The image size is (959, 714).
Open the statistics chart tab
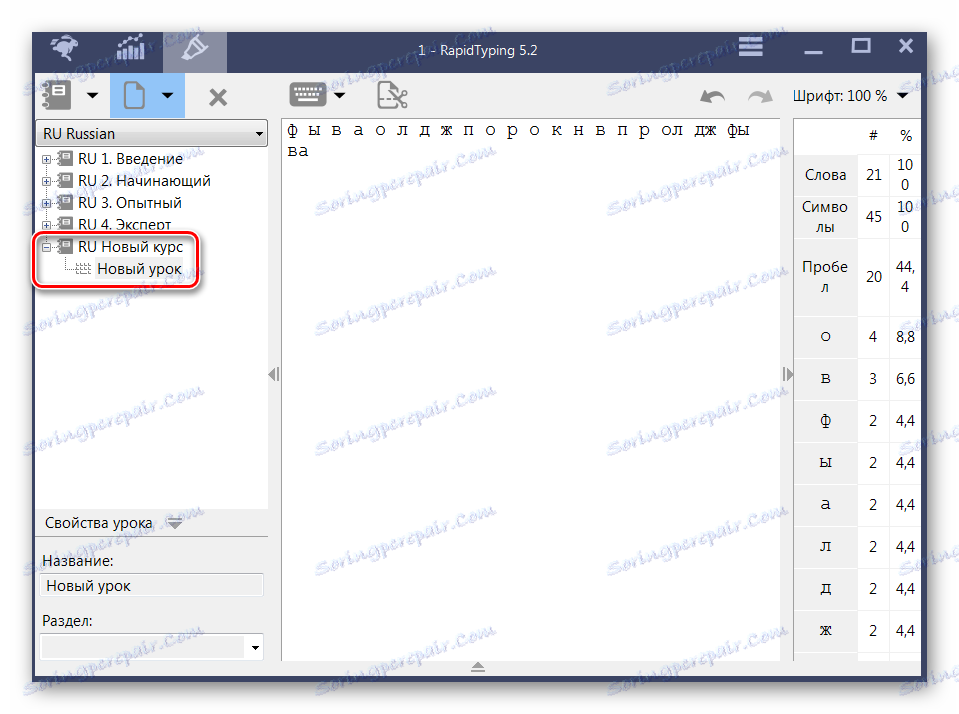pyautogui.click(x=130, y=48)
